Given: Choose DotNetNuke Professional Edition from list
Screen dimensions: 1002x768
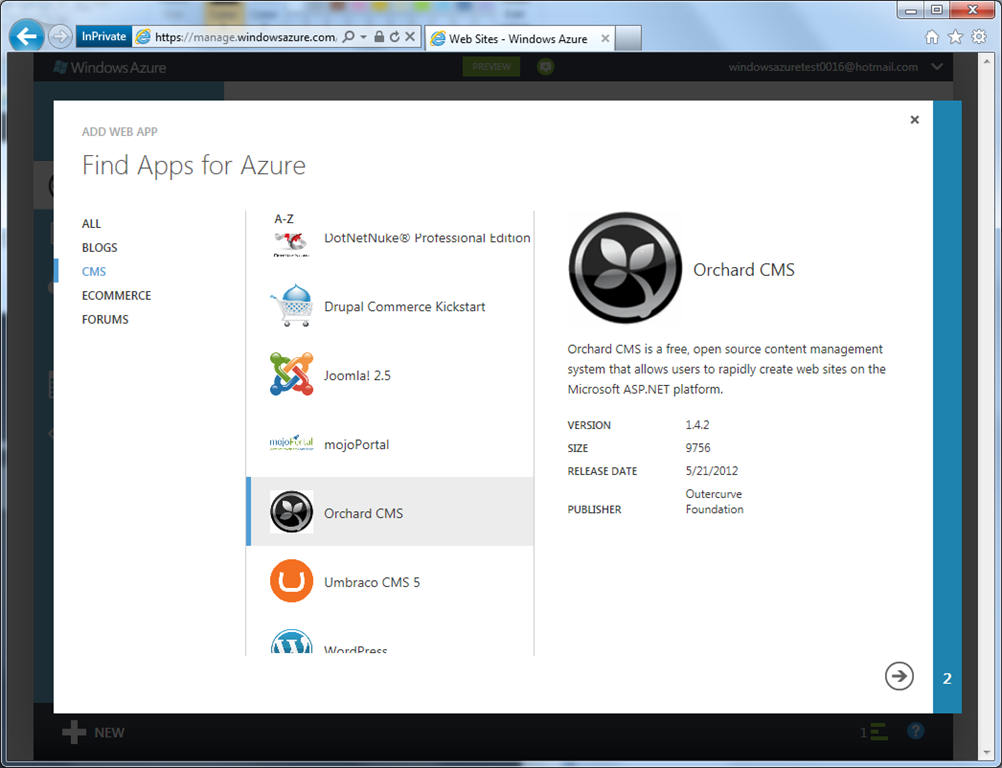Looking at the screenshot, I should 426,239.
